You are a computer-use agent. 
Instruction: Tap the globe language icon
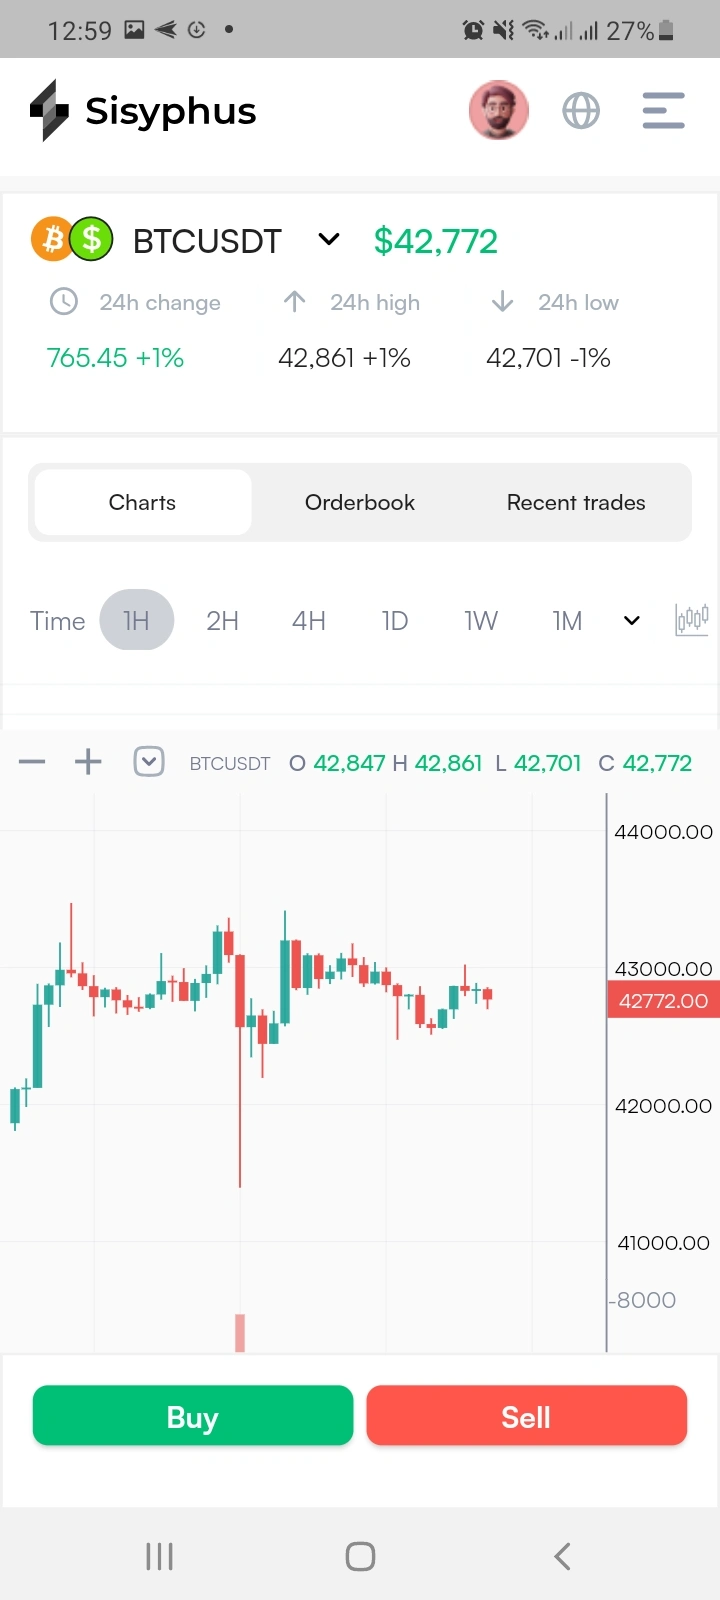click(x=581, y=111)
